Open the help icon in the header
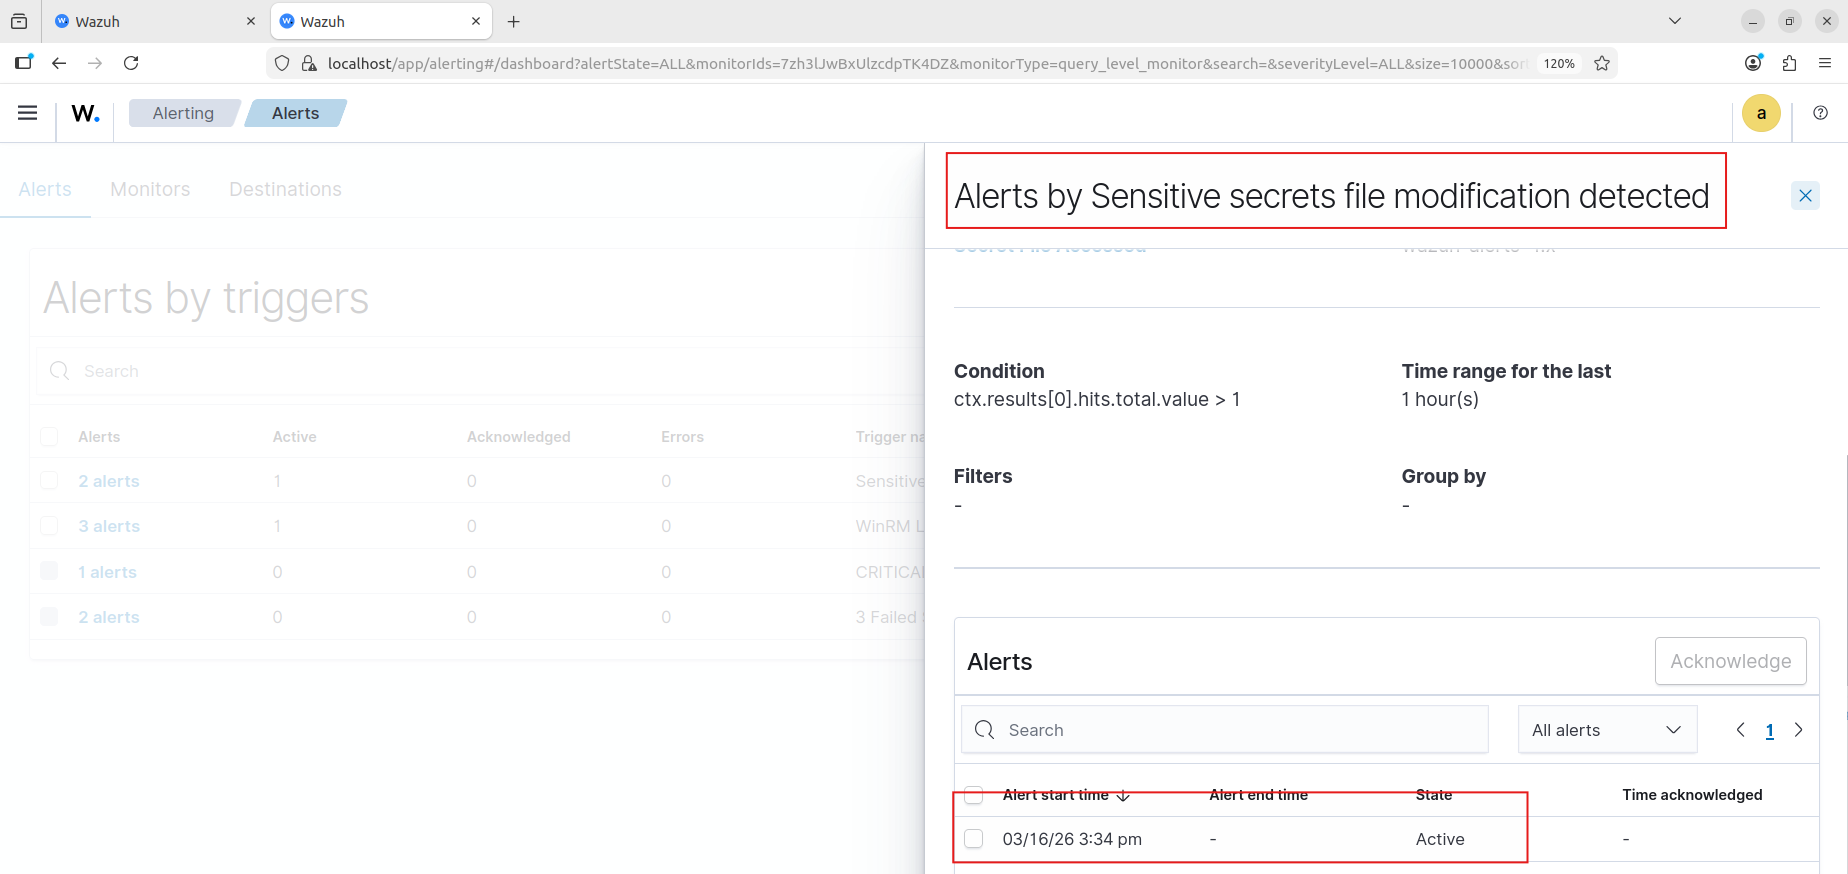 [x=1820, y=113]
